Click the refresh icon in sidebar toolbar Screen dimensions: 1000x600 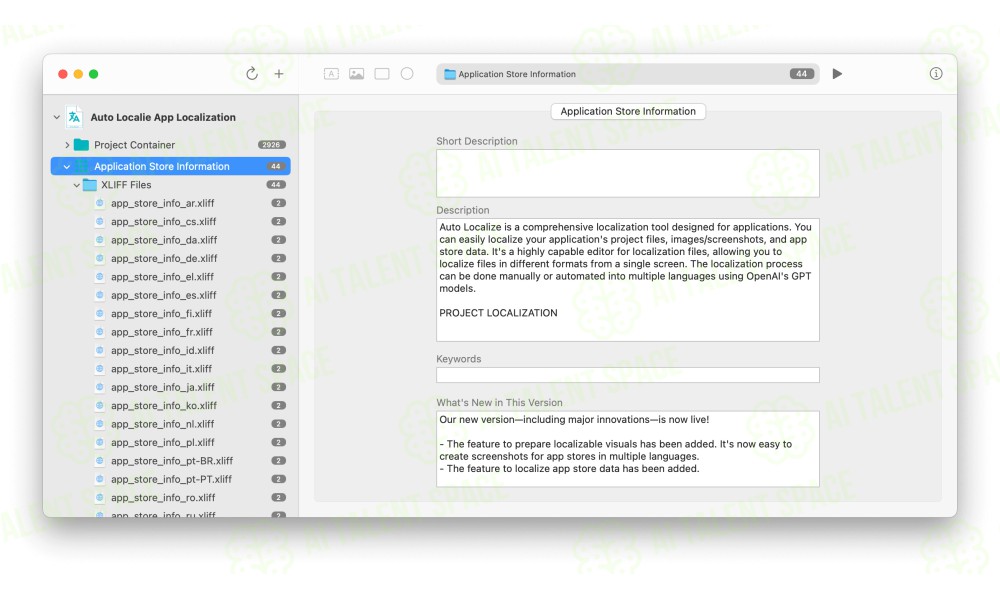(252, 74)
